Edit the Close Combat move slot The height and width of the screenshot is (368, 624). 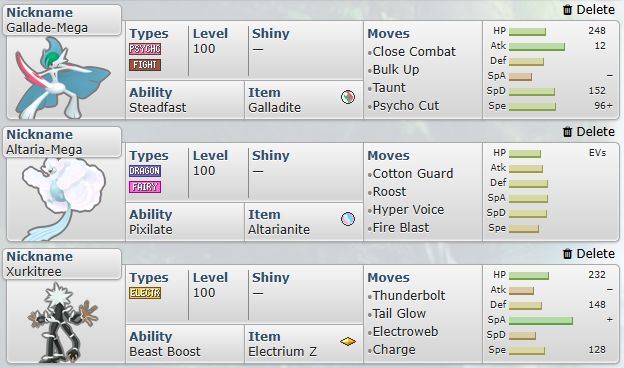tap(414, 52)
